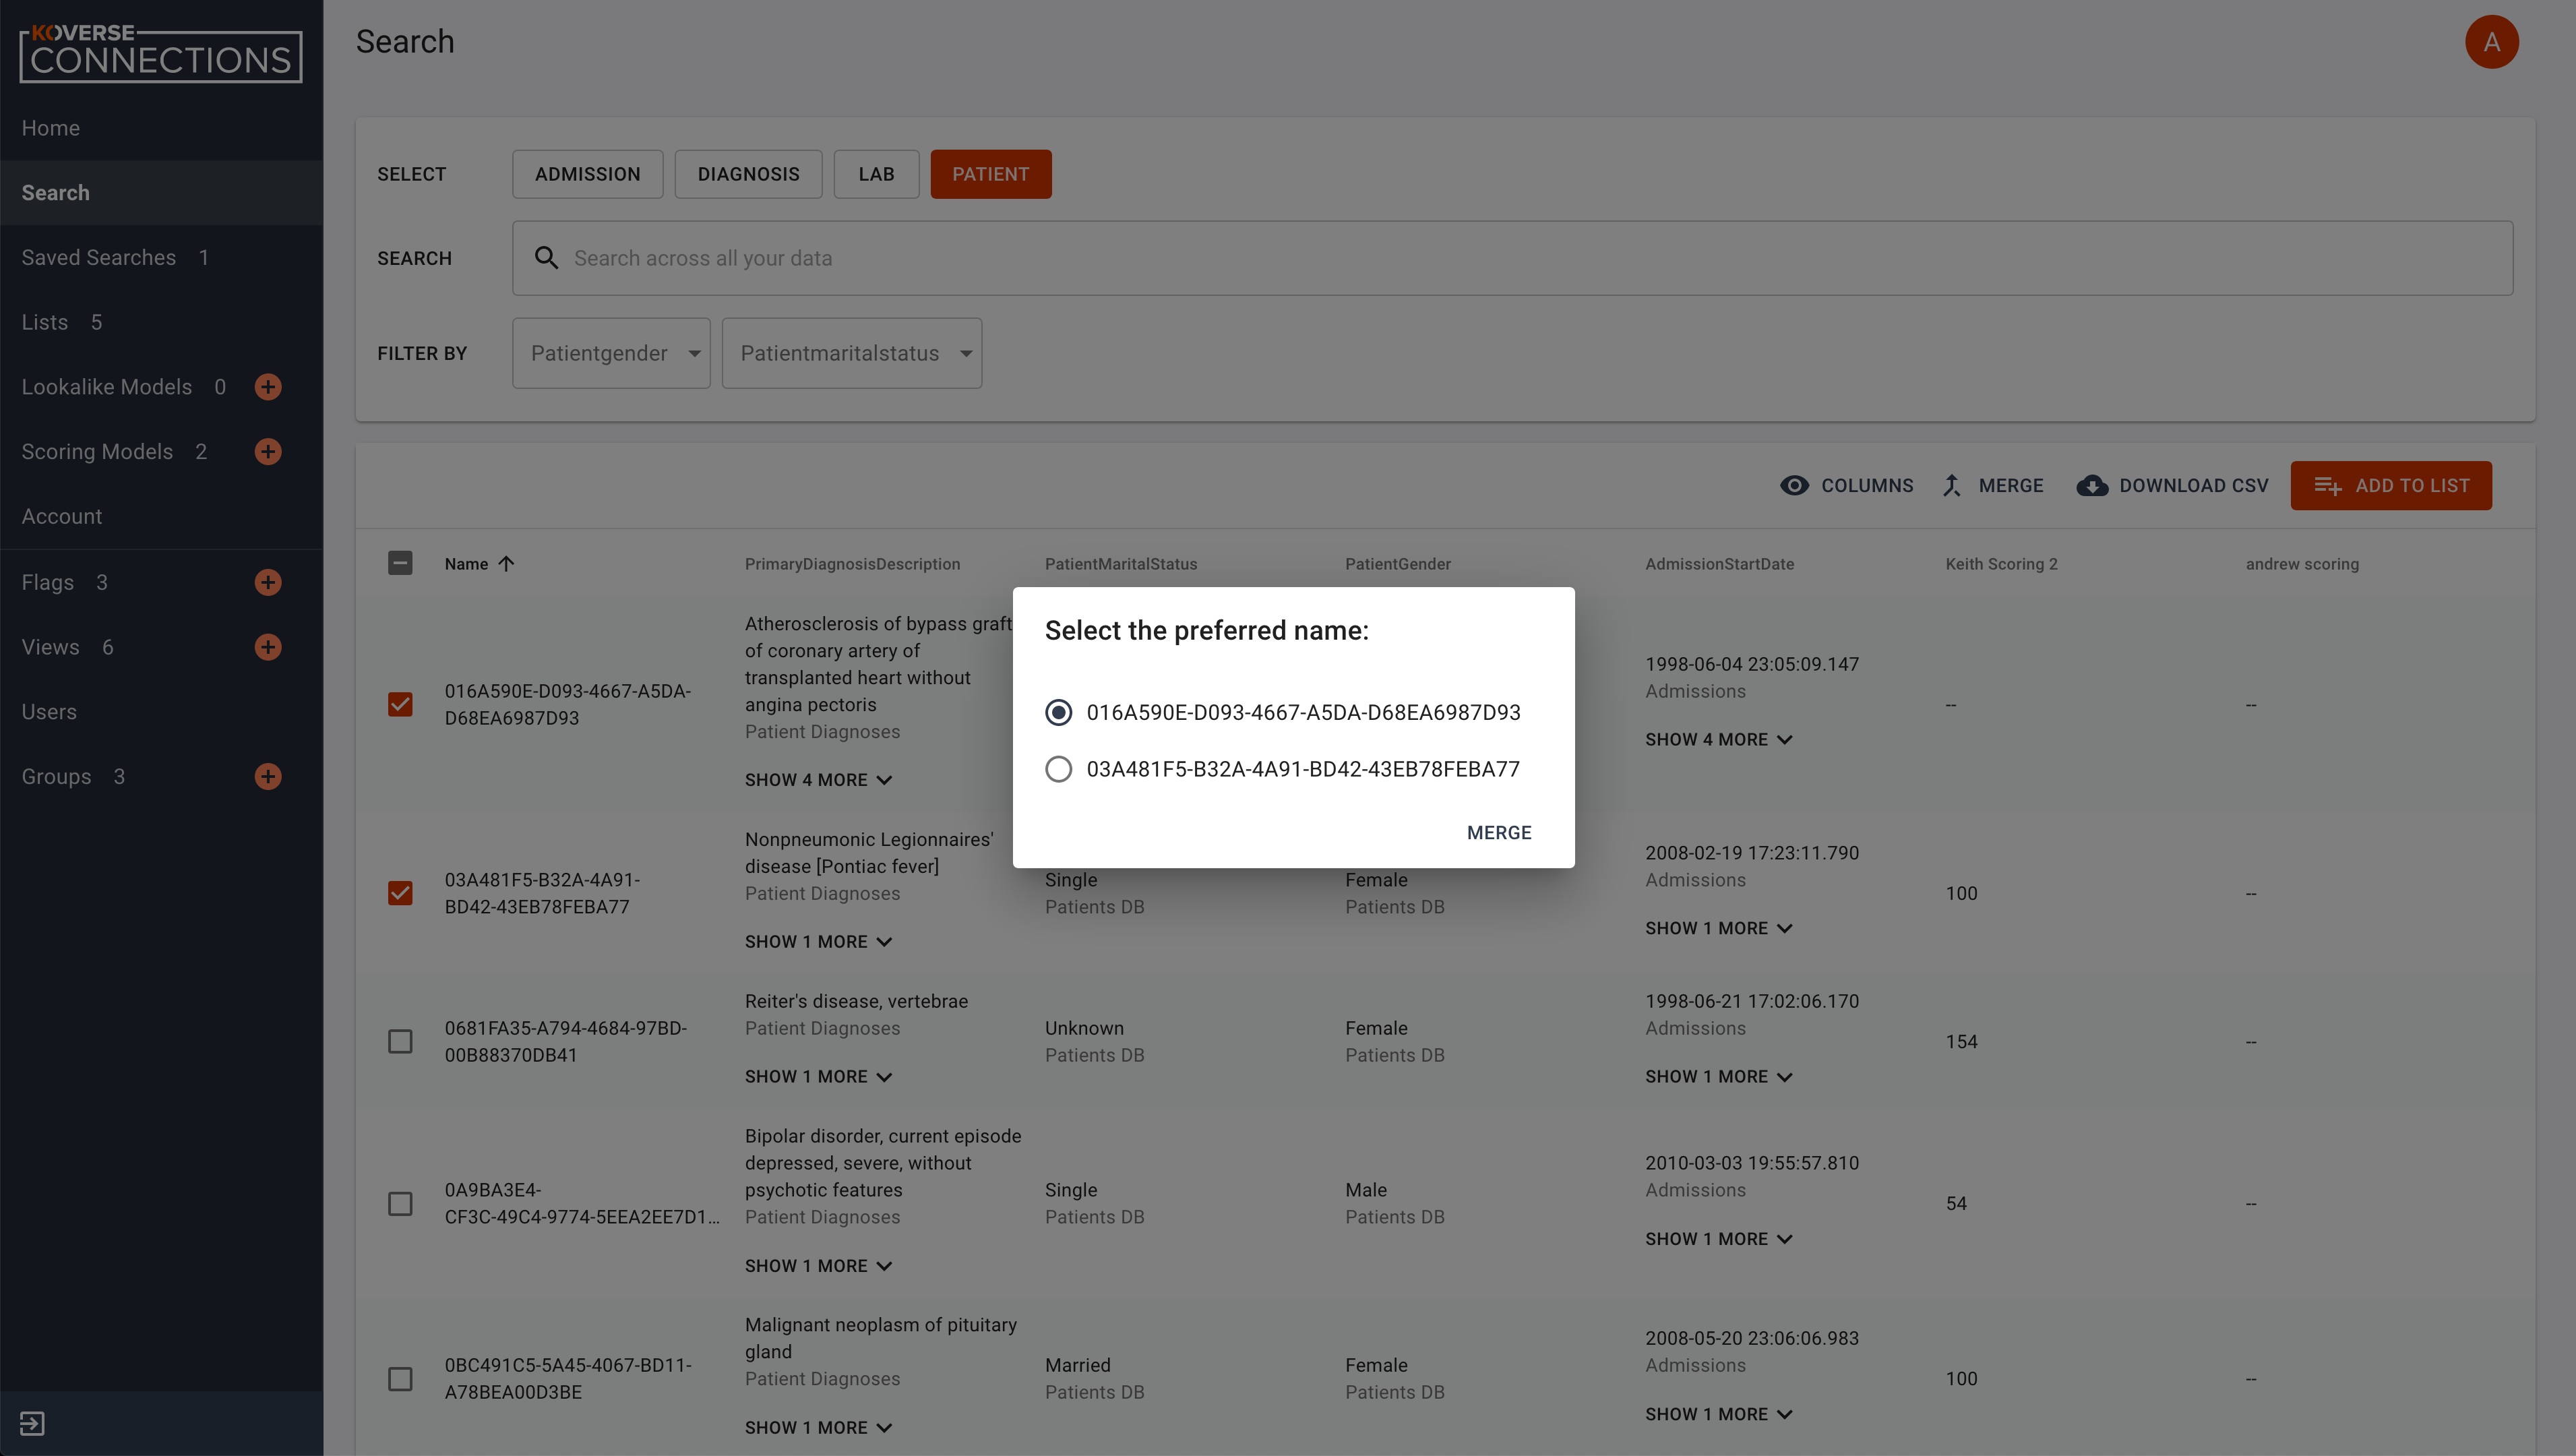
Task: Click the logout icon at sidebar bottom
Action: pos(32,1423)
